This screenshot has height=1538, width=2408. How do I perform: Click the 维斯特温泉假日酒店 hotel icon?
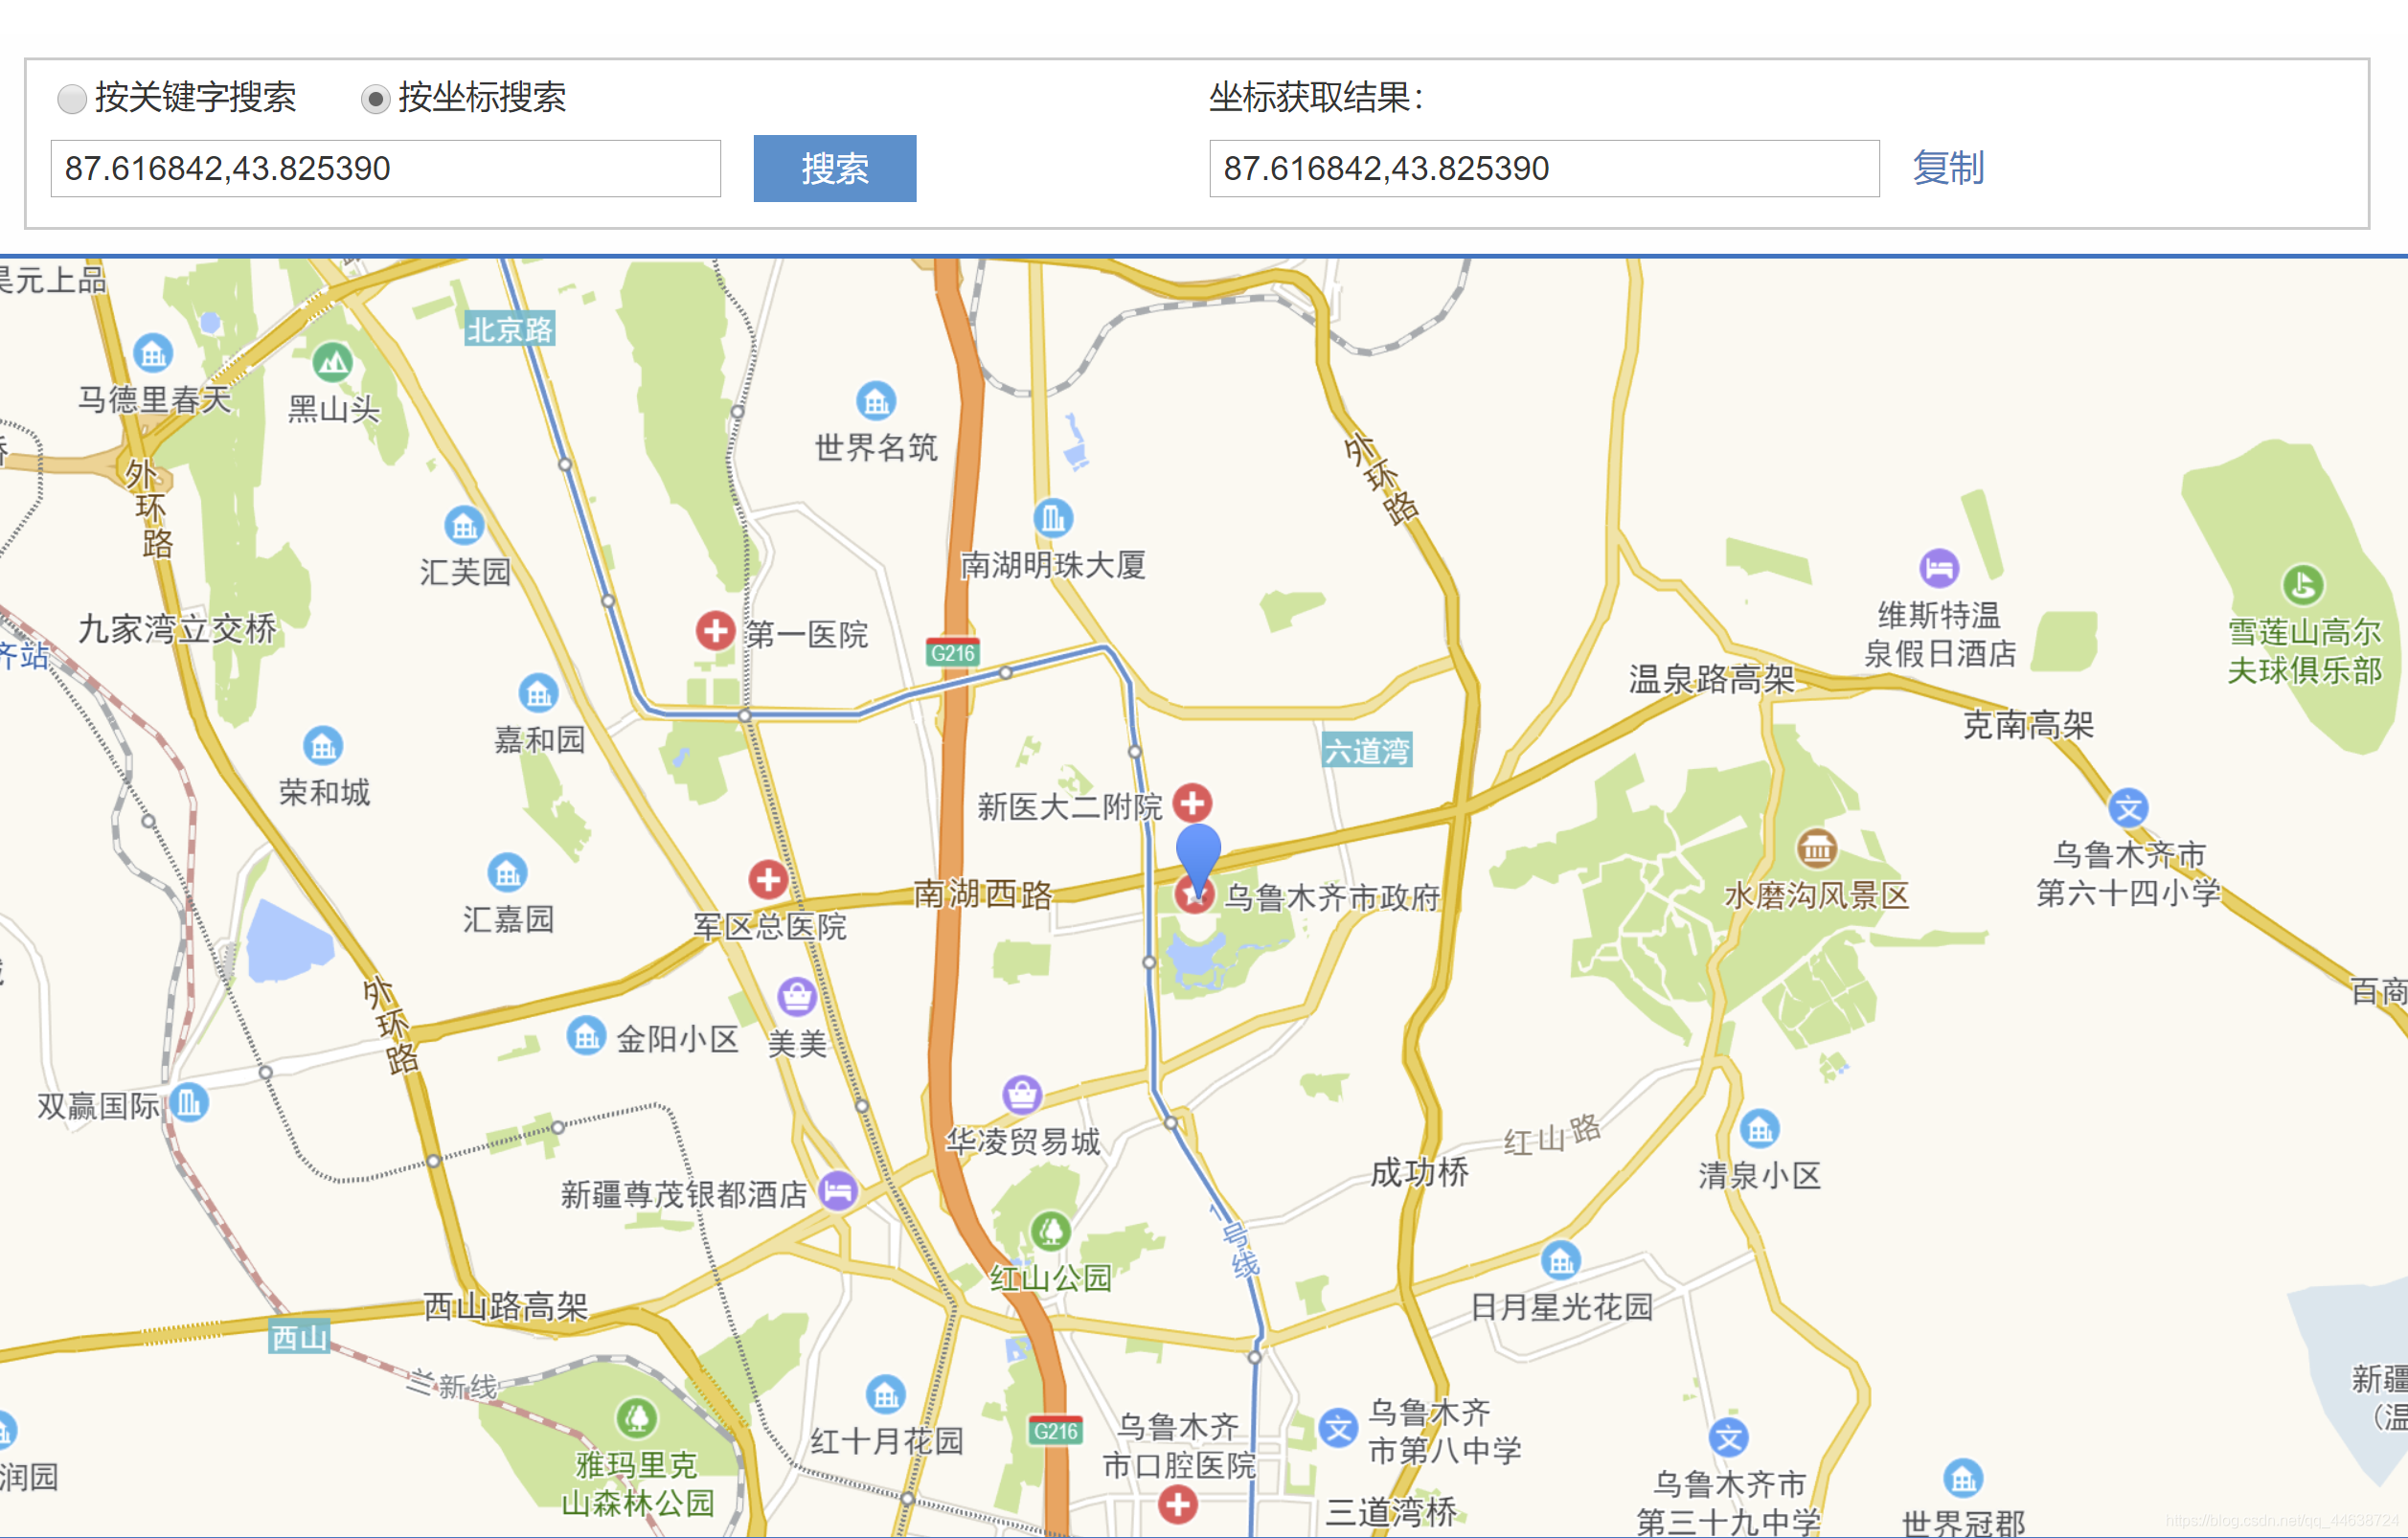pyautogui.click(x=1938, y=568)
